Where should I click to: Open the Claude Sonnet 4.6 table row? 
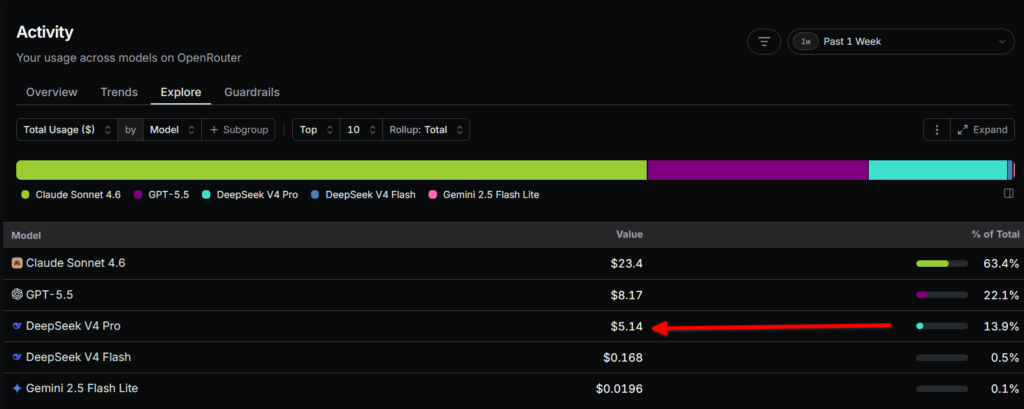(x=512, y=264)
